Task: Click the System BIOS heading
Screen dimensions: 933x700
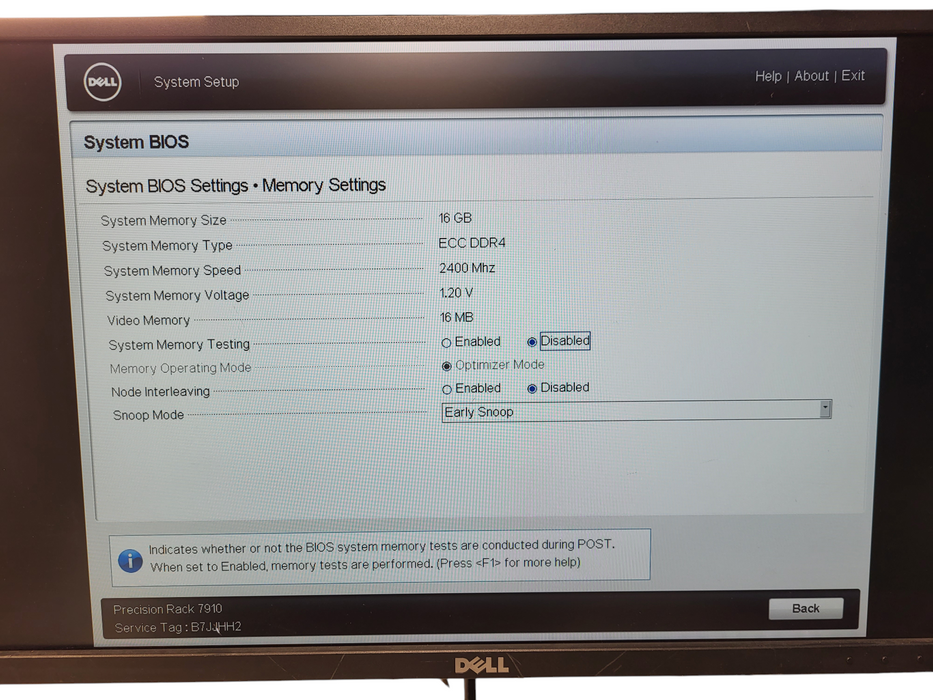Action: pos(136,142)
